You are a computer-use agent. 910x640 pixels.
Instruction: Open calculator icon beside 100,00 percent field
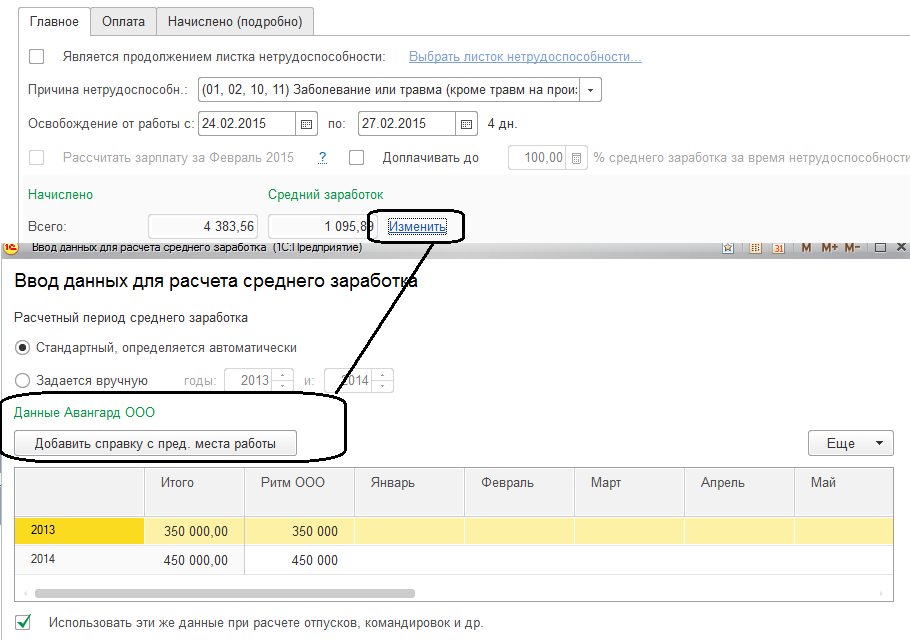tap(576, 158)
